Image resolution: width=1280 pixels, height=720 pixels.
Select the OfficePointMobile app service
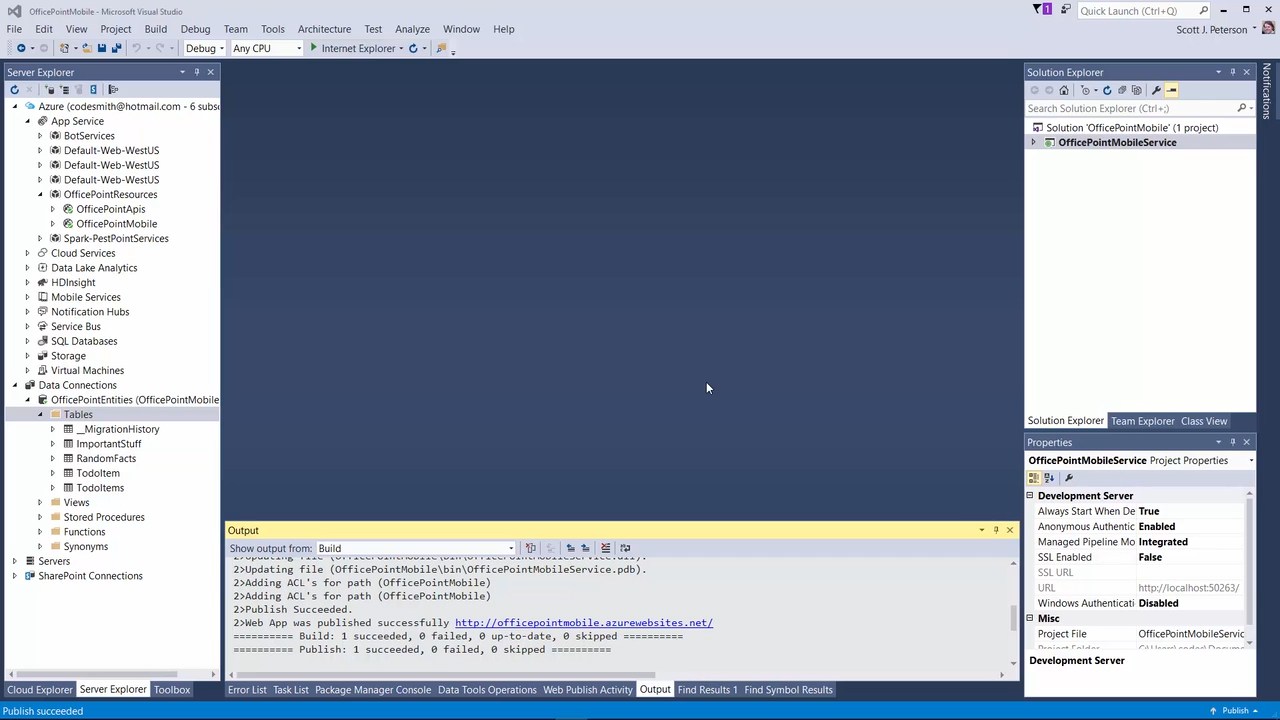click(116, 224)
